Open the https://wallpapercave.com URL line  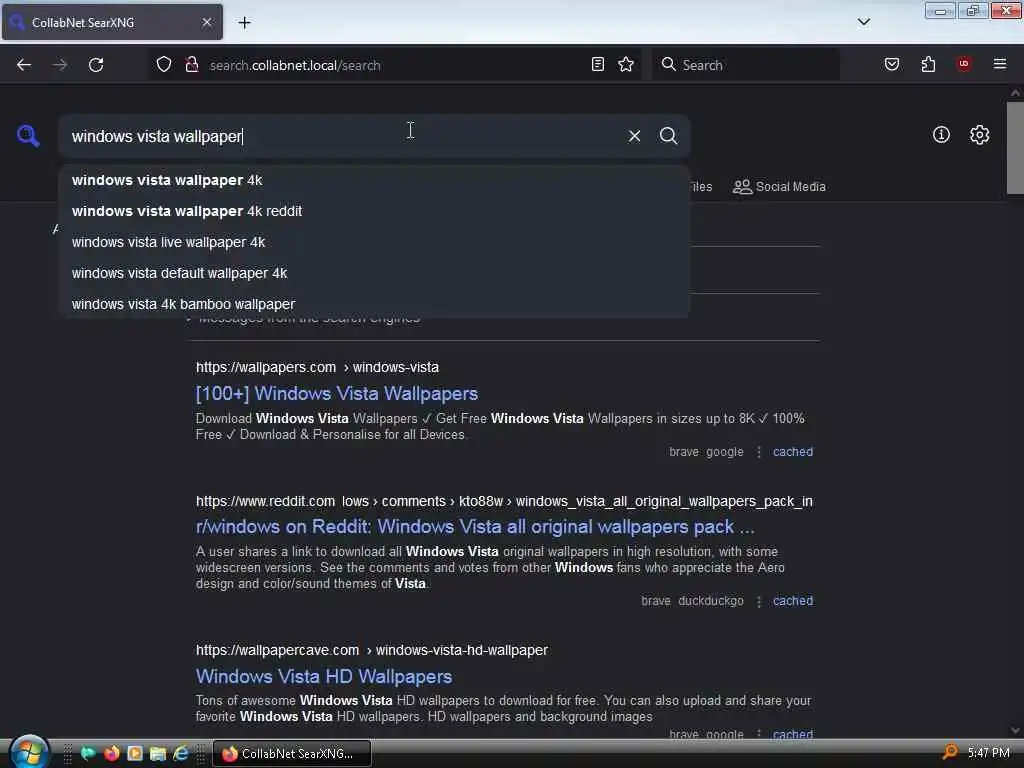[x=372, y=650]
